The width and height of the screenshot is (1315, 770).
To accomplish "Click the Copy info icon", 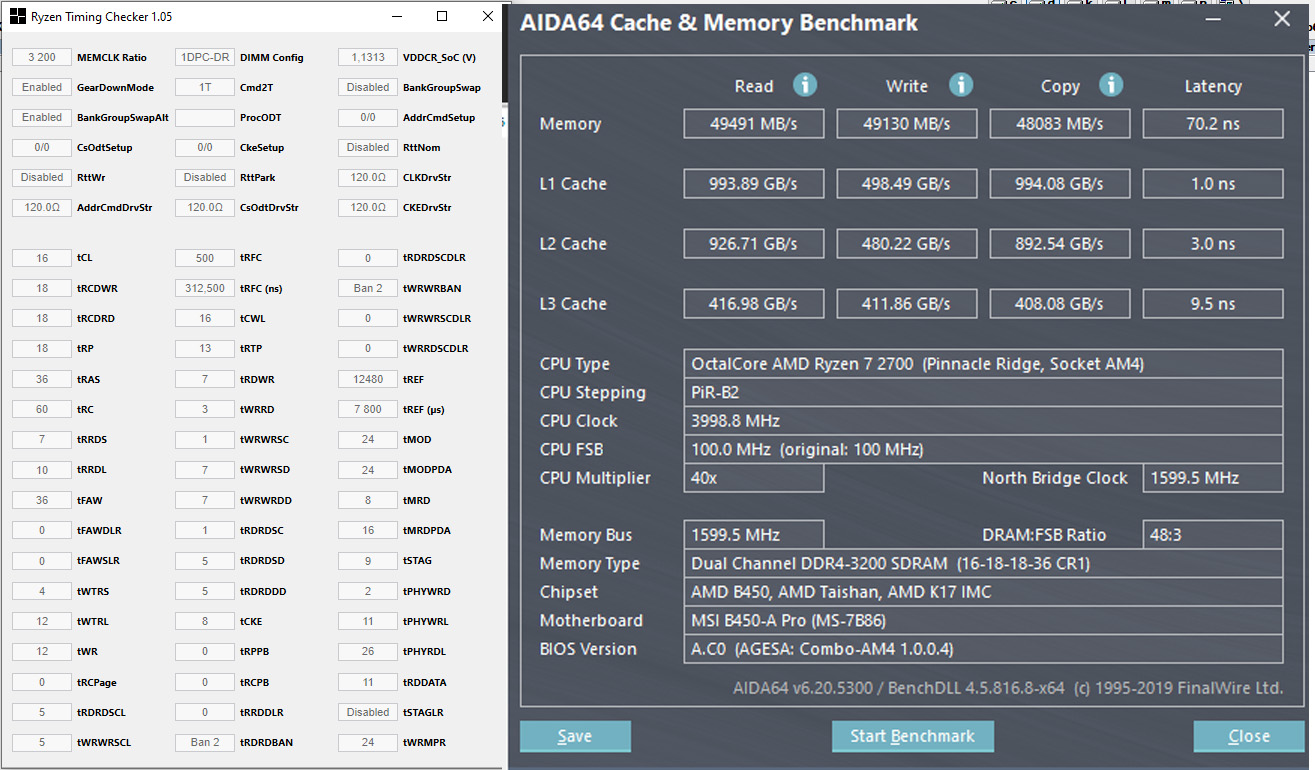I will pyautogui.click(x=1111, y=85).
